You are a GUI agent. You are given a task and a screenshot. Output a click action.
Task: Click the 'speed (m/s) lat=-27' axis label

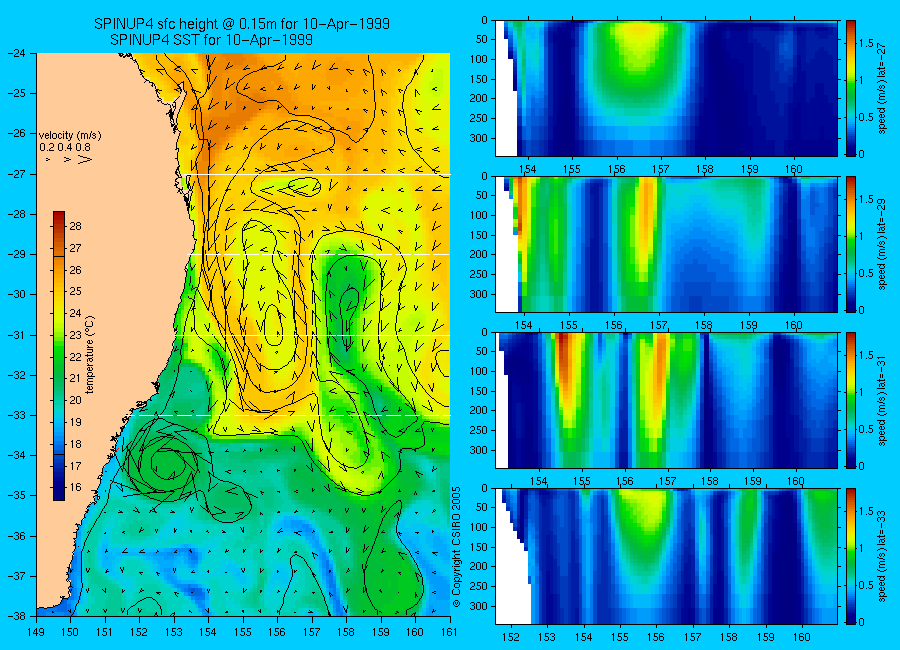(883, 88)
